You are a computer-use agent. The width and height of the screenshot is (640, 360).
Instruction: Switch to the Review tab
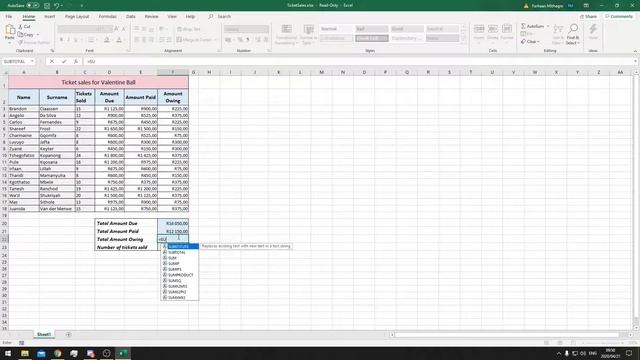(x=151, y=17)
